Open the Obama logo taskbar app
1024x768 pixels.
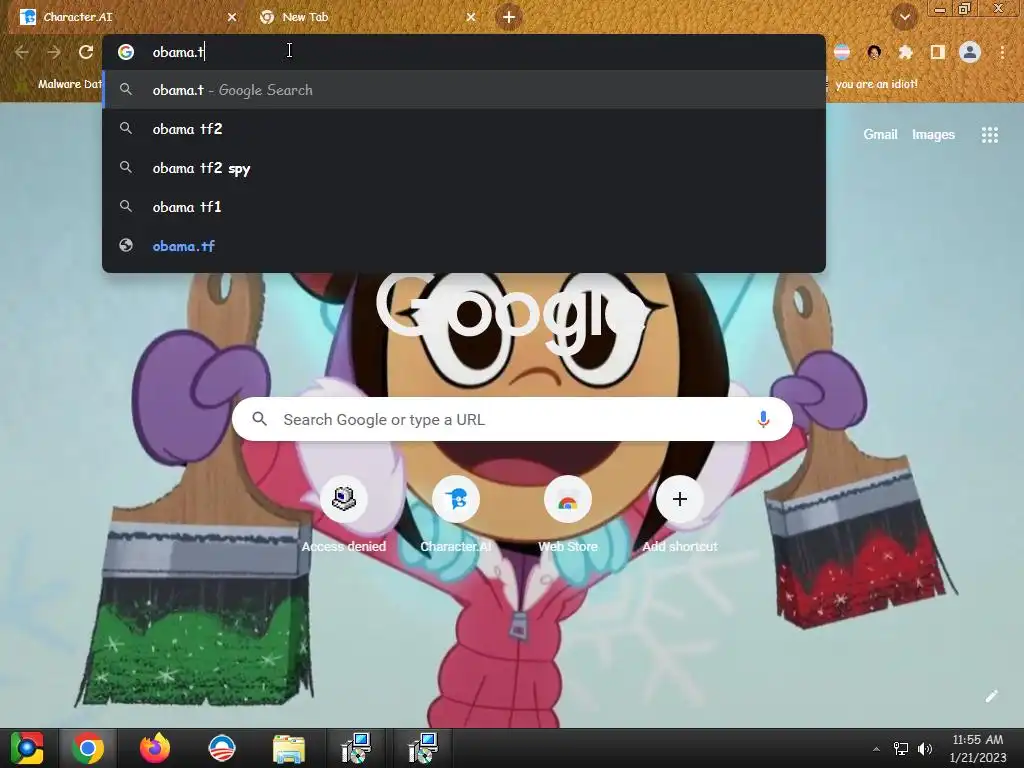point(221,748)
